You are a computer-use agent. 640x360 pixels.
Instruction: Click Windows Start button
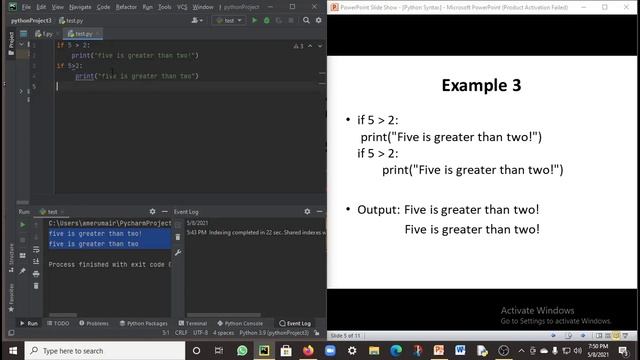click(x=13, y=351)
